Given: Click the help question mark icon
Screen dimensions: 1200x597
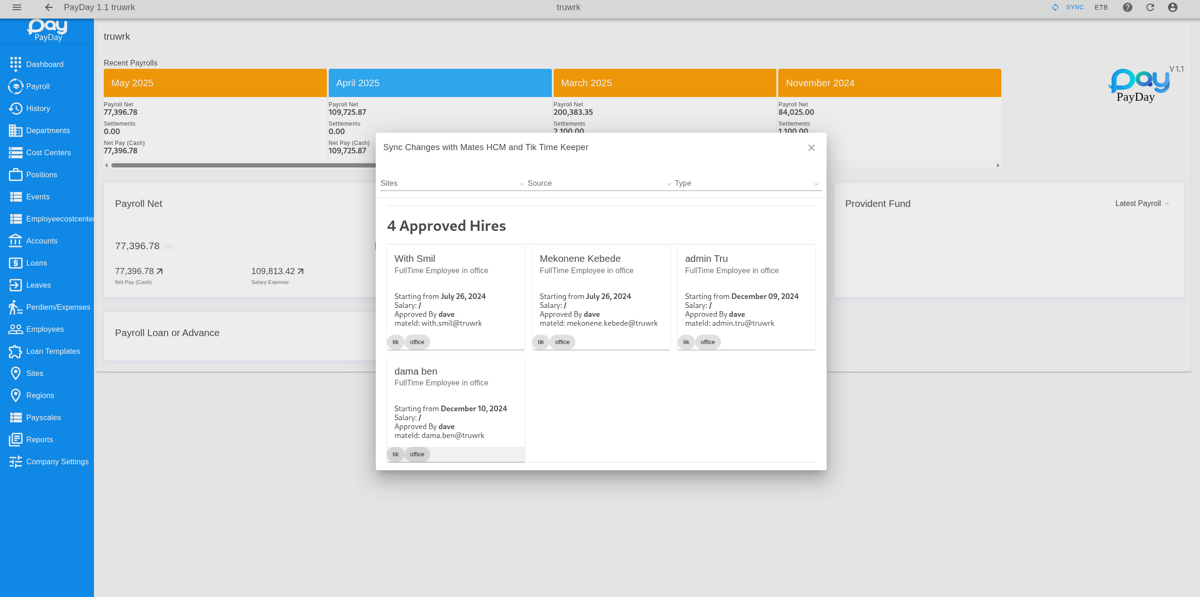Looking at the screenshot, I should [1127, 7].
